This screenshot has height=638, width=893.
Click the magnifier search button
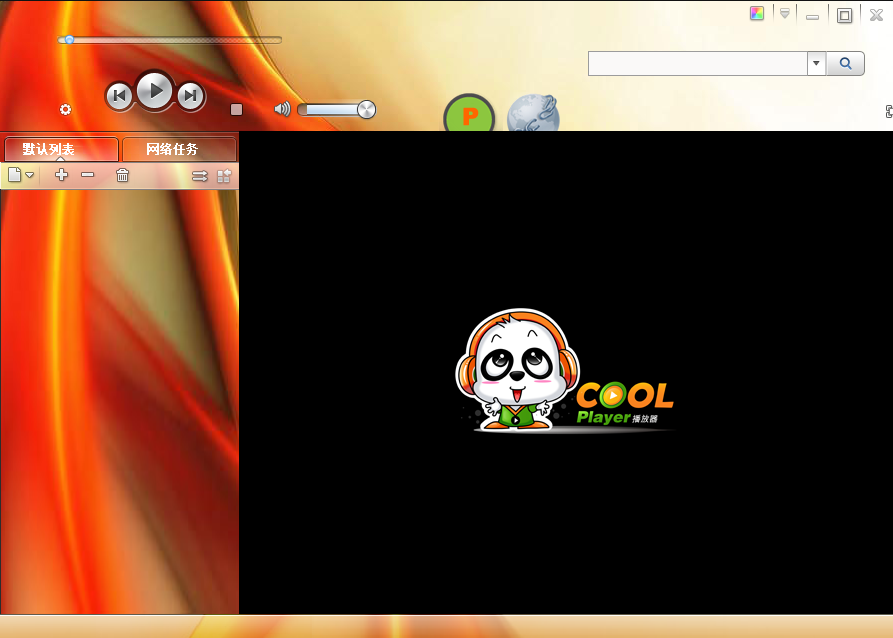(845, 64)
